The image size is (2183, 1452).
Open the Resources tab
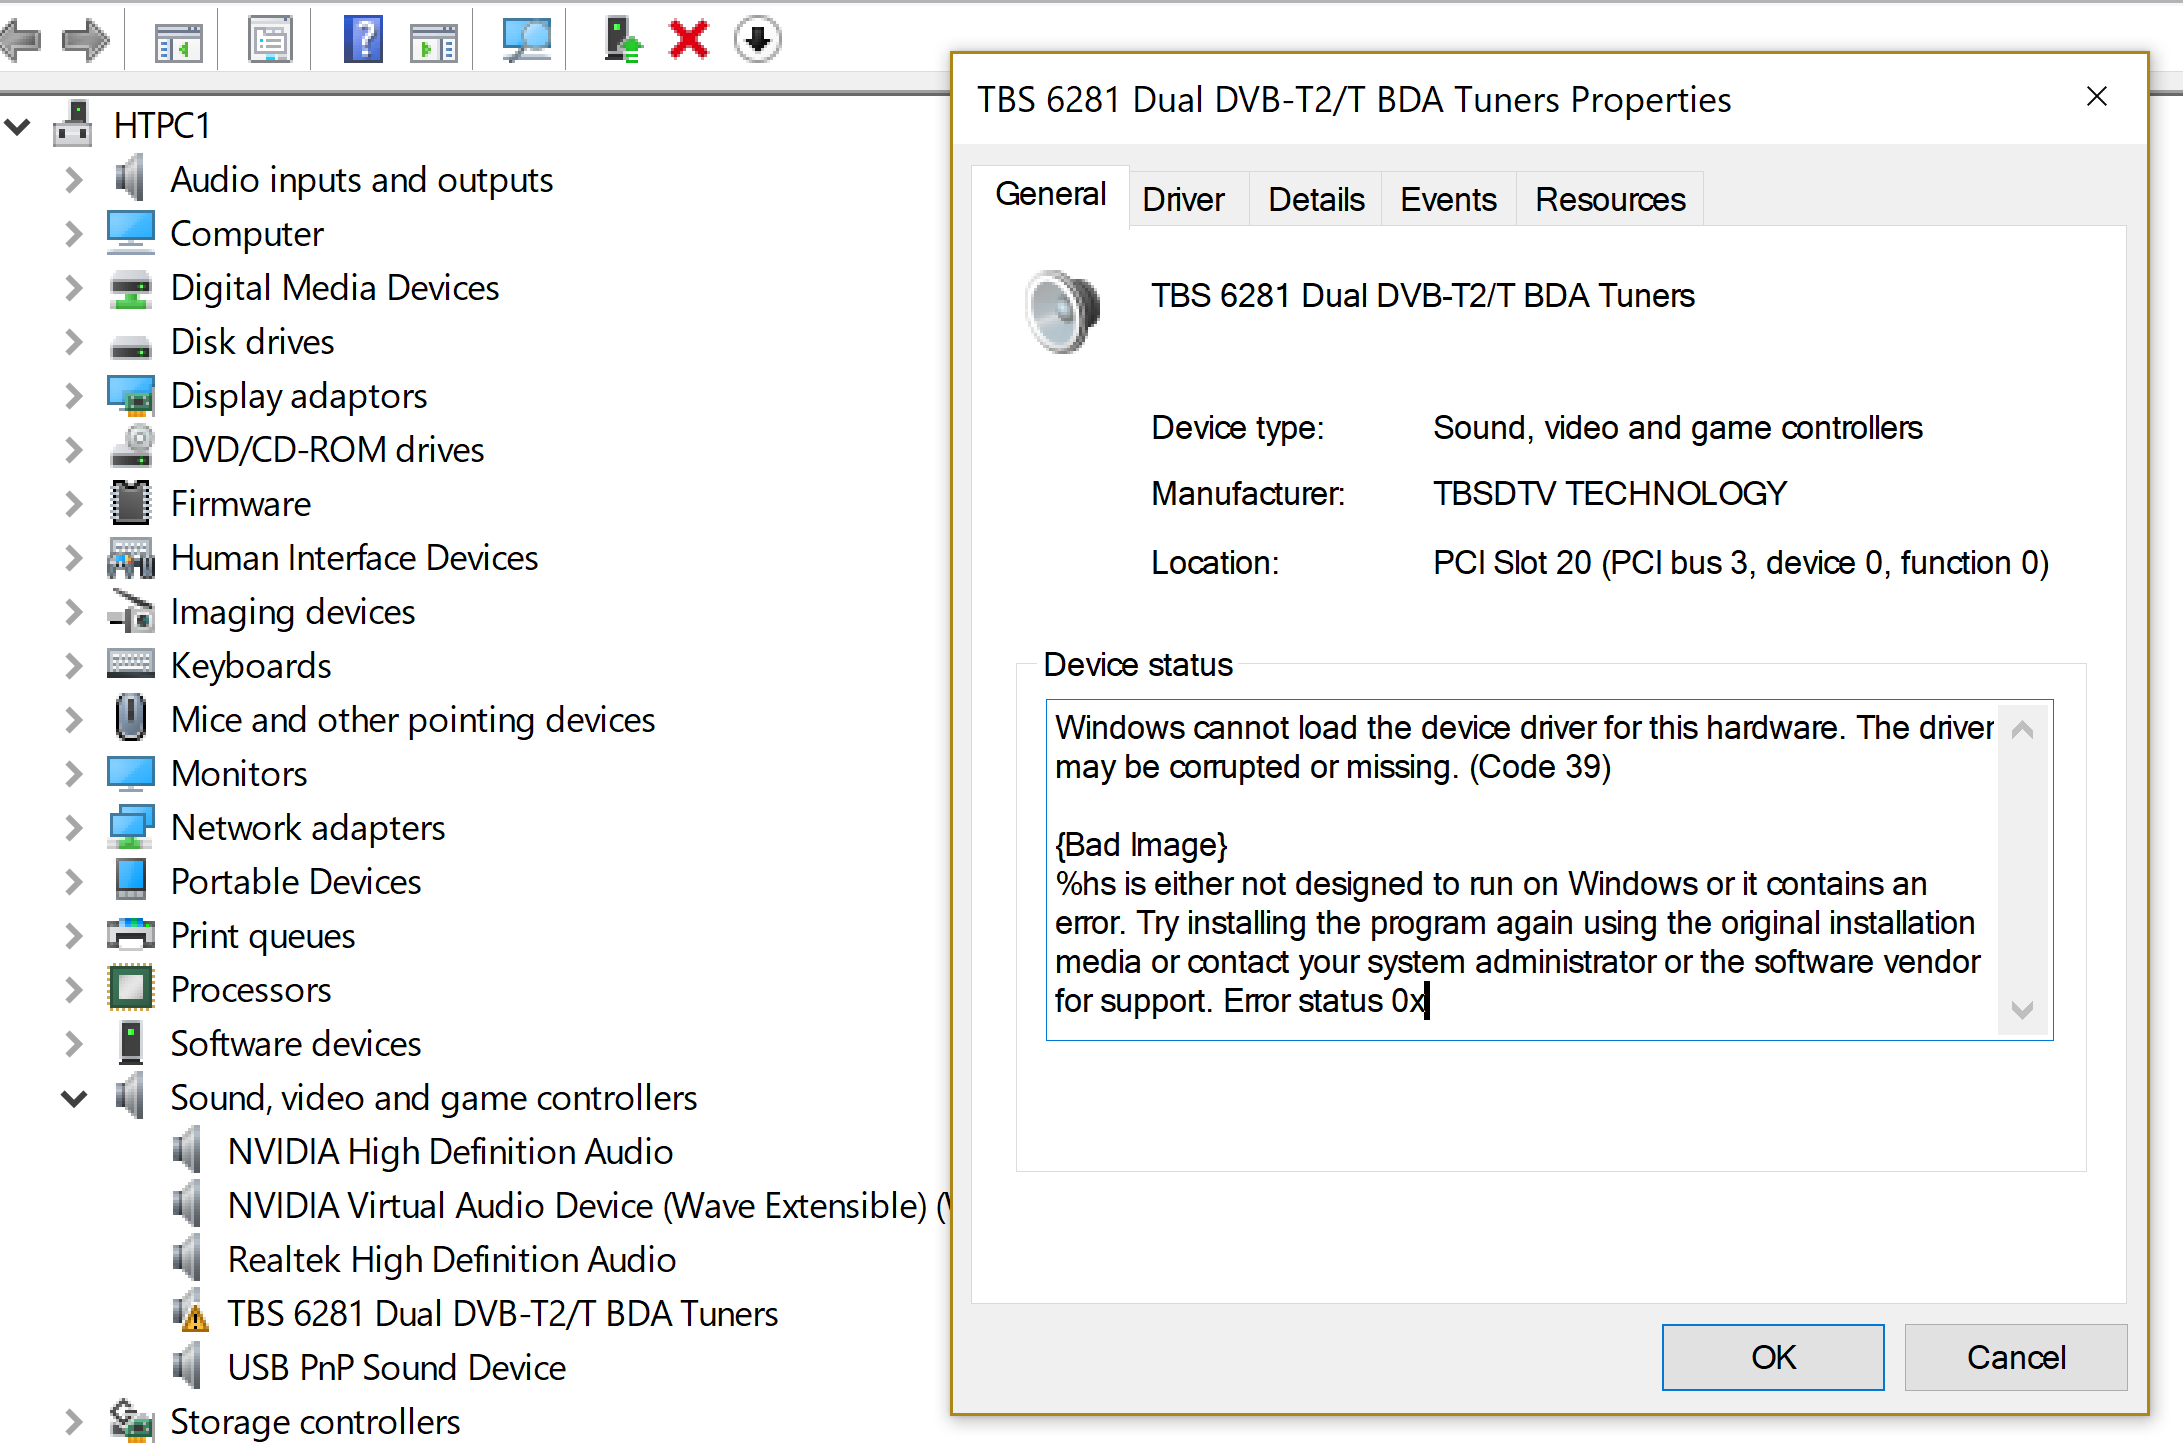coord(1610,200)
